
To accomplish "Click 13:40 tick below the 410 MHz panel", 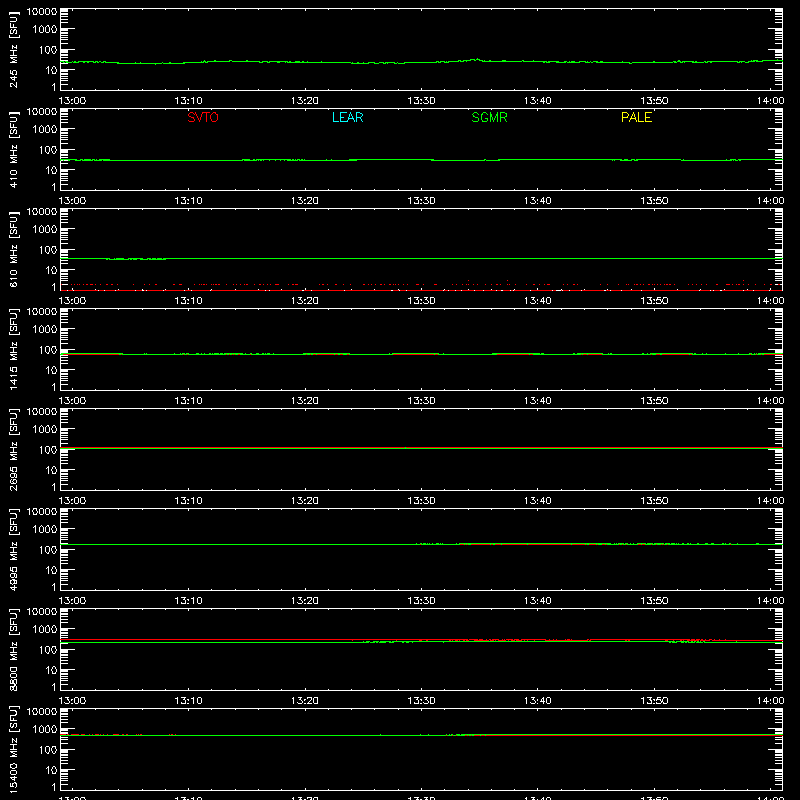I will click(538, 201).
